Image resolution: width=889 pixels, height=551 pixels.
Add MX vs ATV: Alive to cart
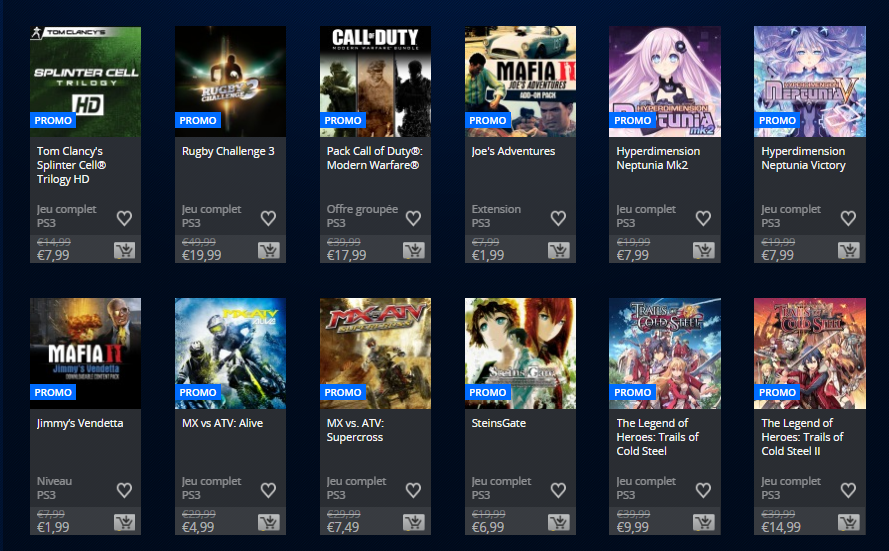(269, 522)
